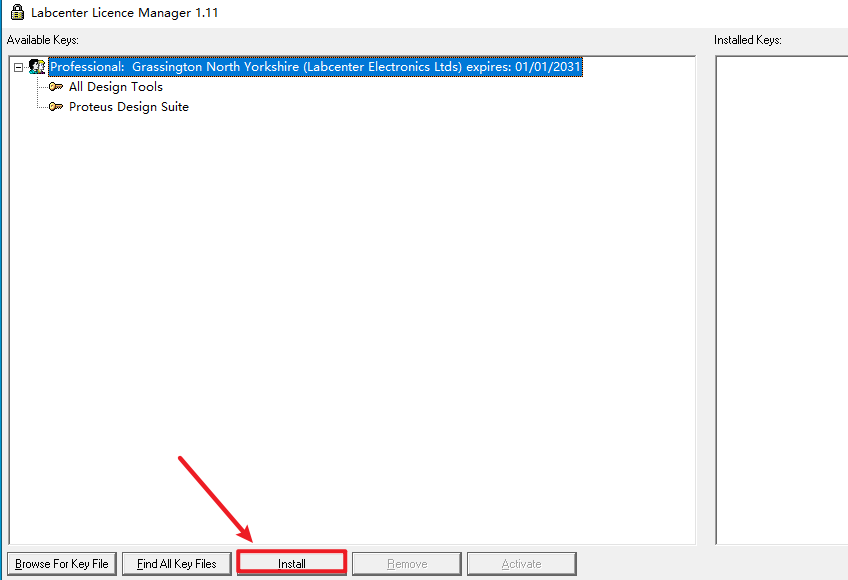Select the Proteus Design Suite entry
Screen dimensions: 848x580
pyautogui.click(x=129, y=107)
